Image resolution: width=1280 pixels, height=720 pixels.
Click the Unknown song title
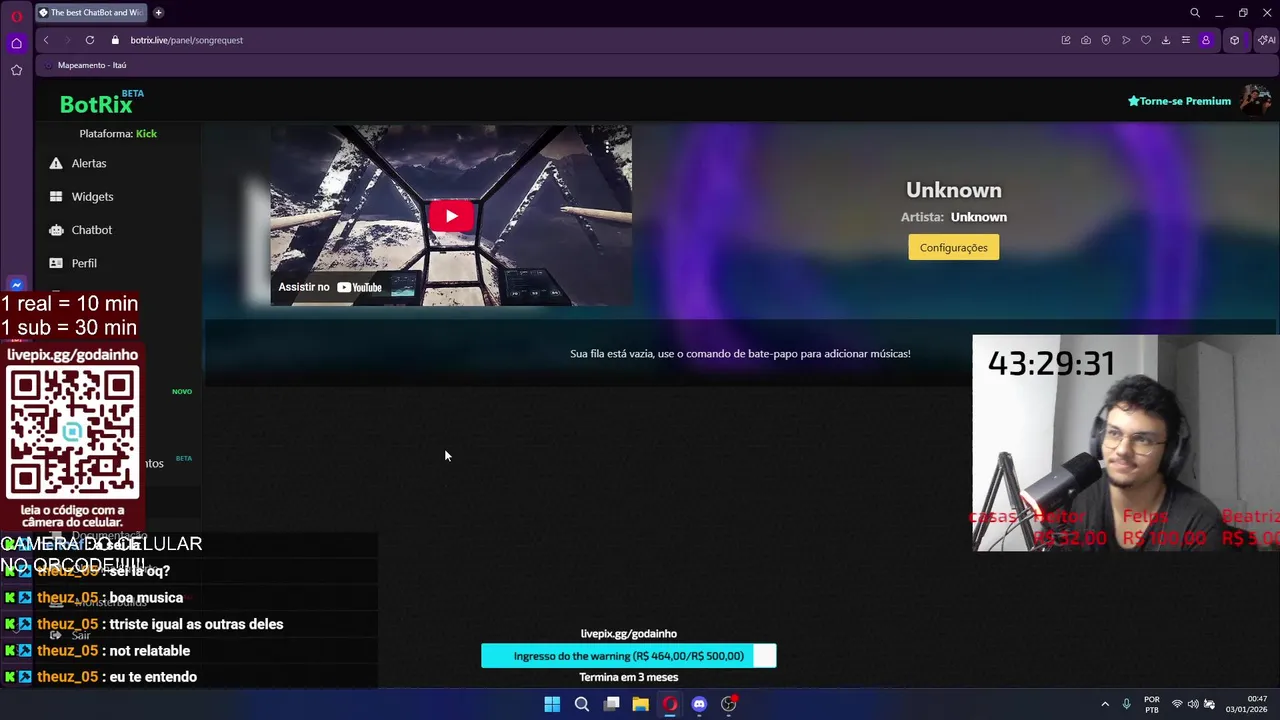coord(953,190)
